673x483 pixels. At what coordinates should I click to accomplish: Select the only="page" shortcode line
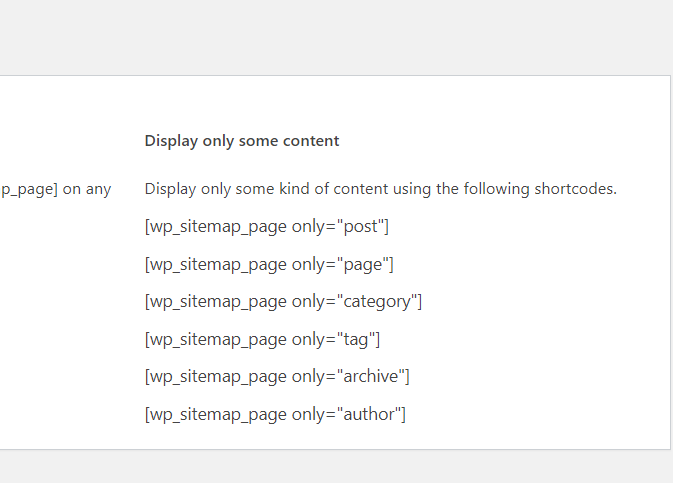coord(269,264)
